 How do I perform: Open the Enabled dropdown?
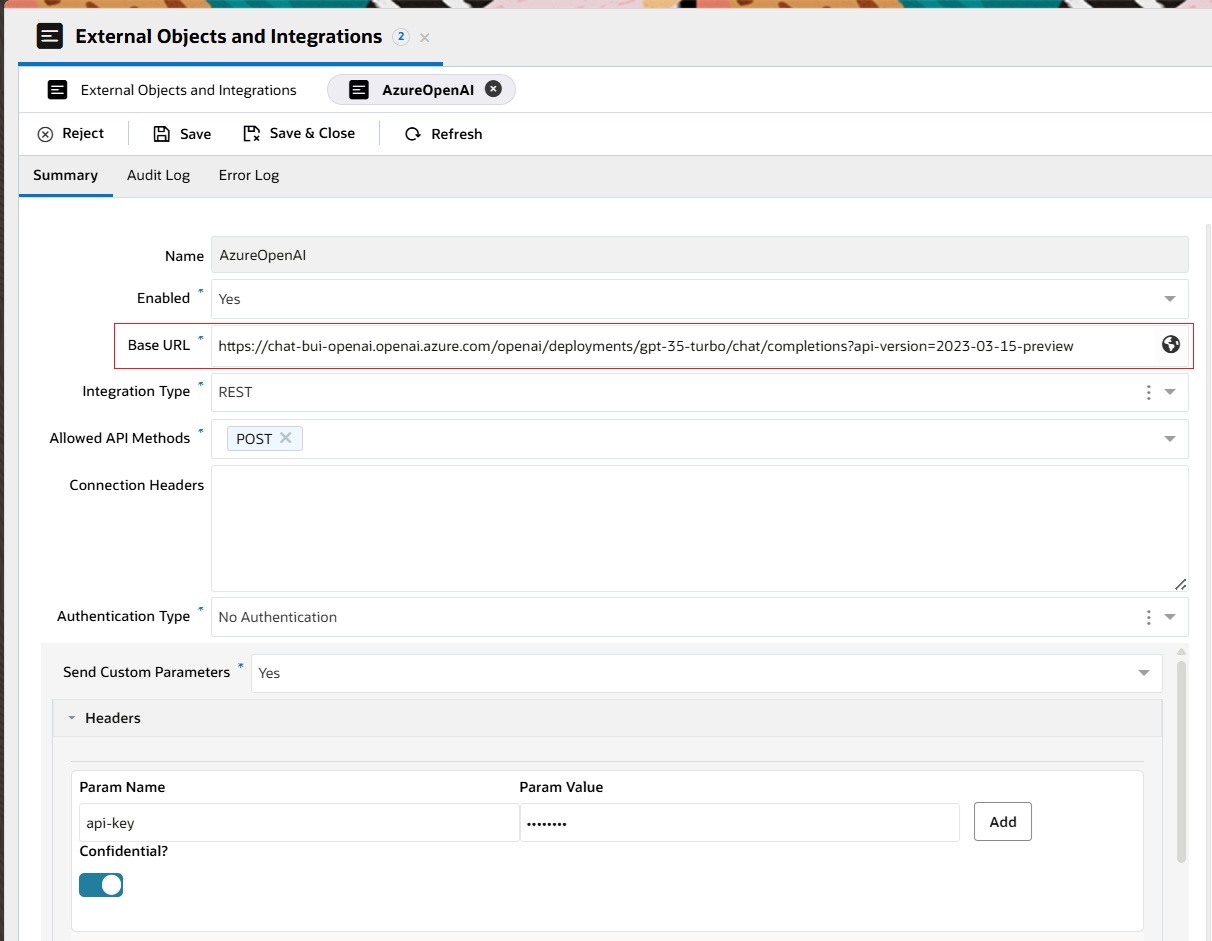(x=1169, y=298)
